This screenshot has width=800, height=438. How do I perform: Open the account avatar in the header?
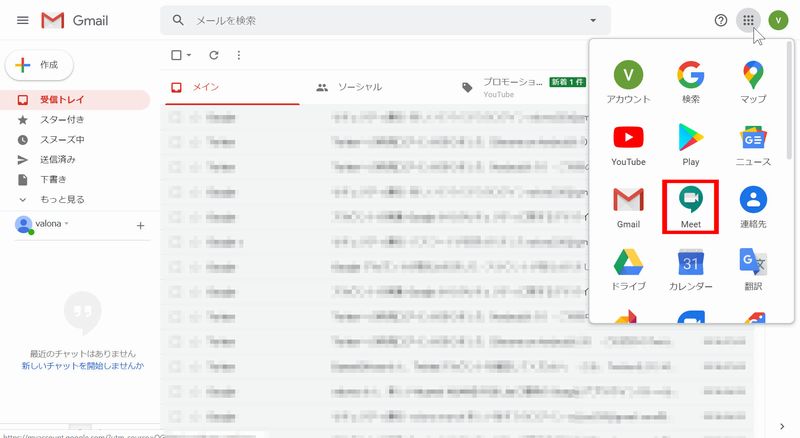[778, 20]
